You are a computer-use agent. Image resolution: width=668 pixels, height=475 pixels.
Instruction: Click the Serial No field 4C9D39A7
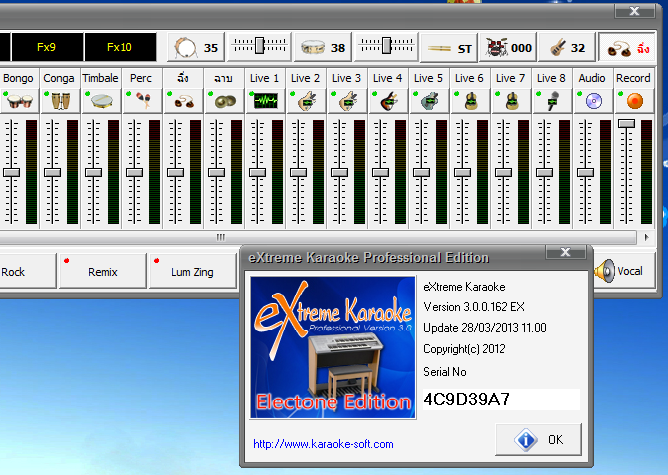click(501, 399)
